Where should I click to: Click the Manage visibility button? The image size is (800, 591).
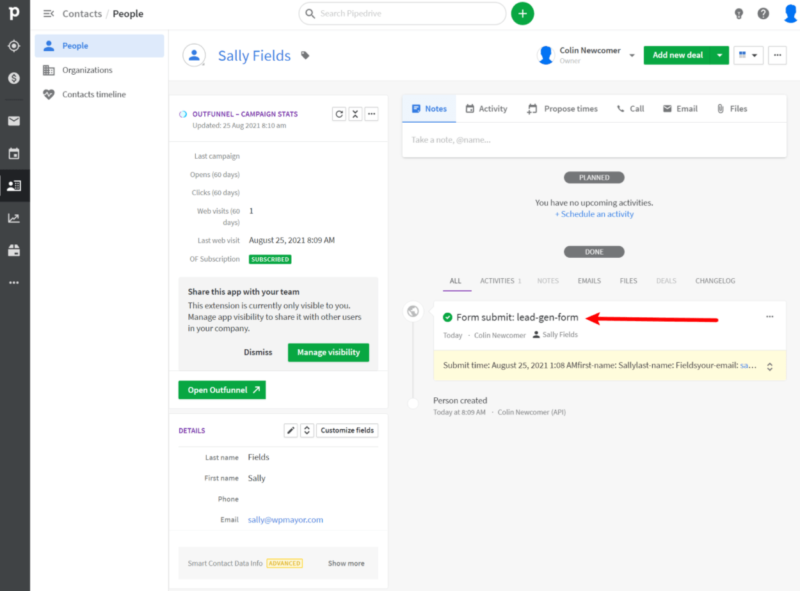pos(328,353)
